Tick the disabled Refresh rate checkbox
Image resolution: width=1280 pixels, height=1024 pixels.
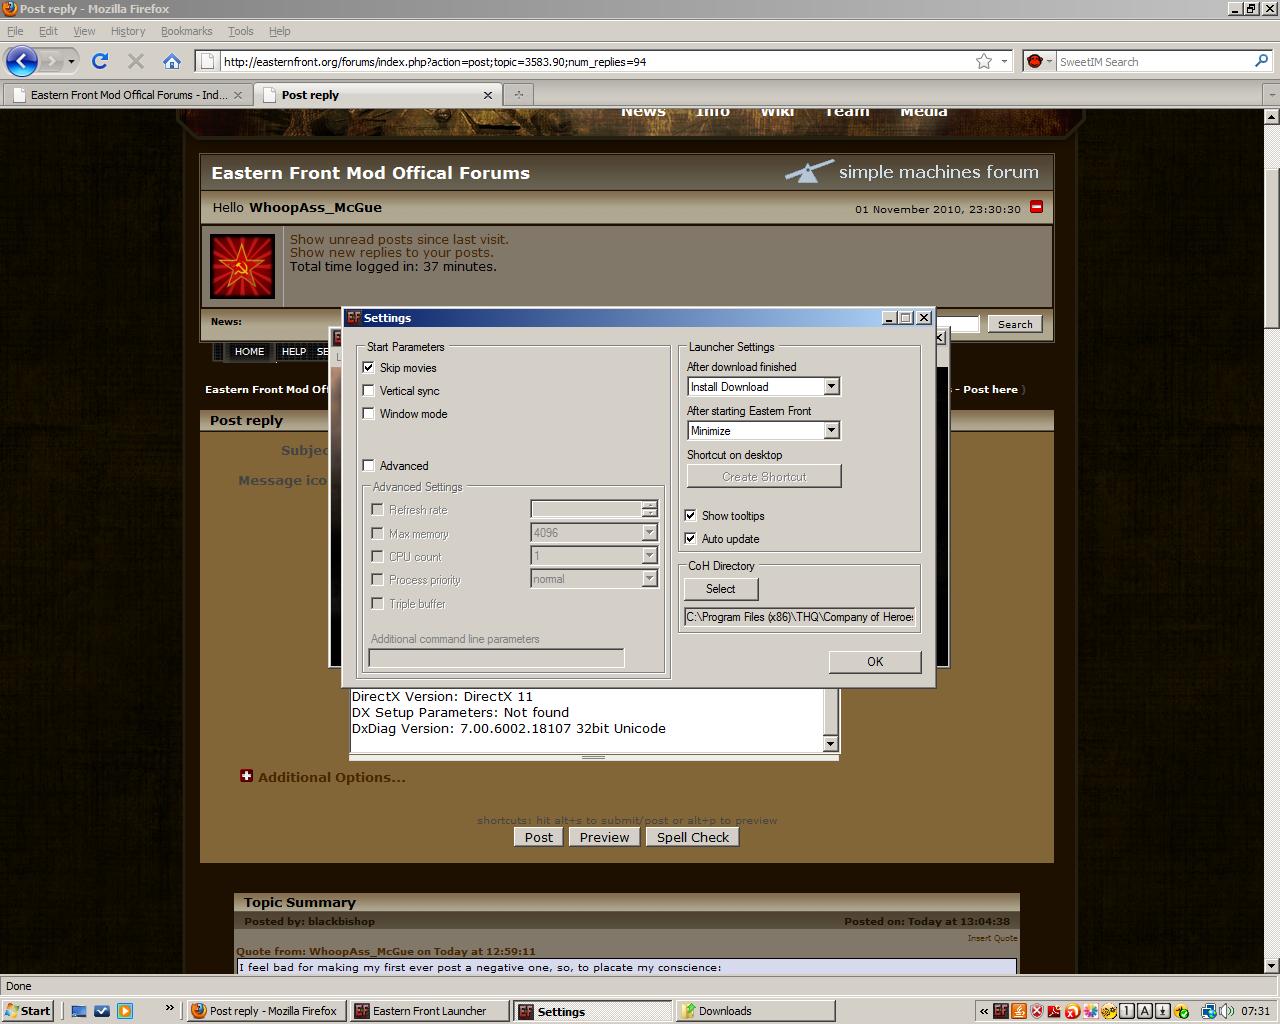(x=377, y=509)
